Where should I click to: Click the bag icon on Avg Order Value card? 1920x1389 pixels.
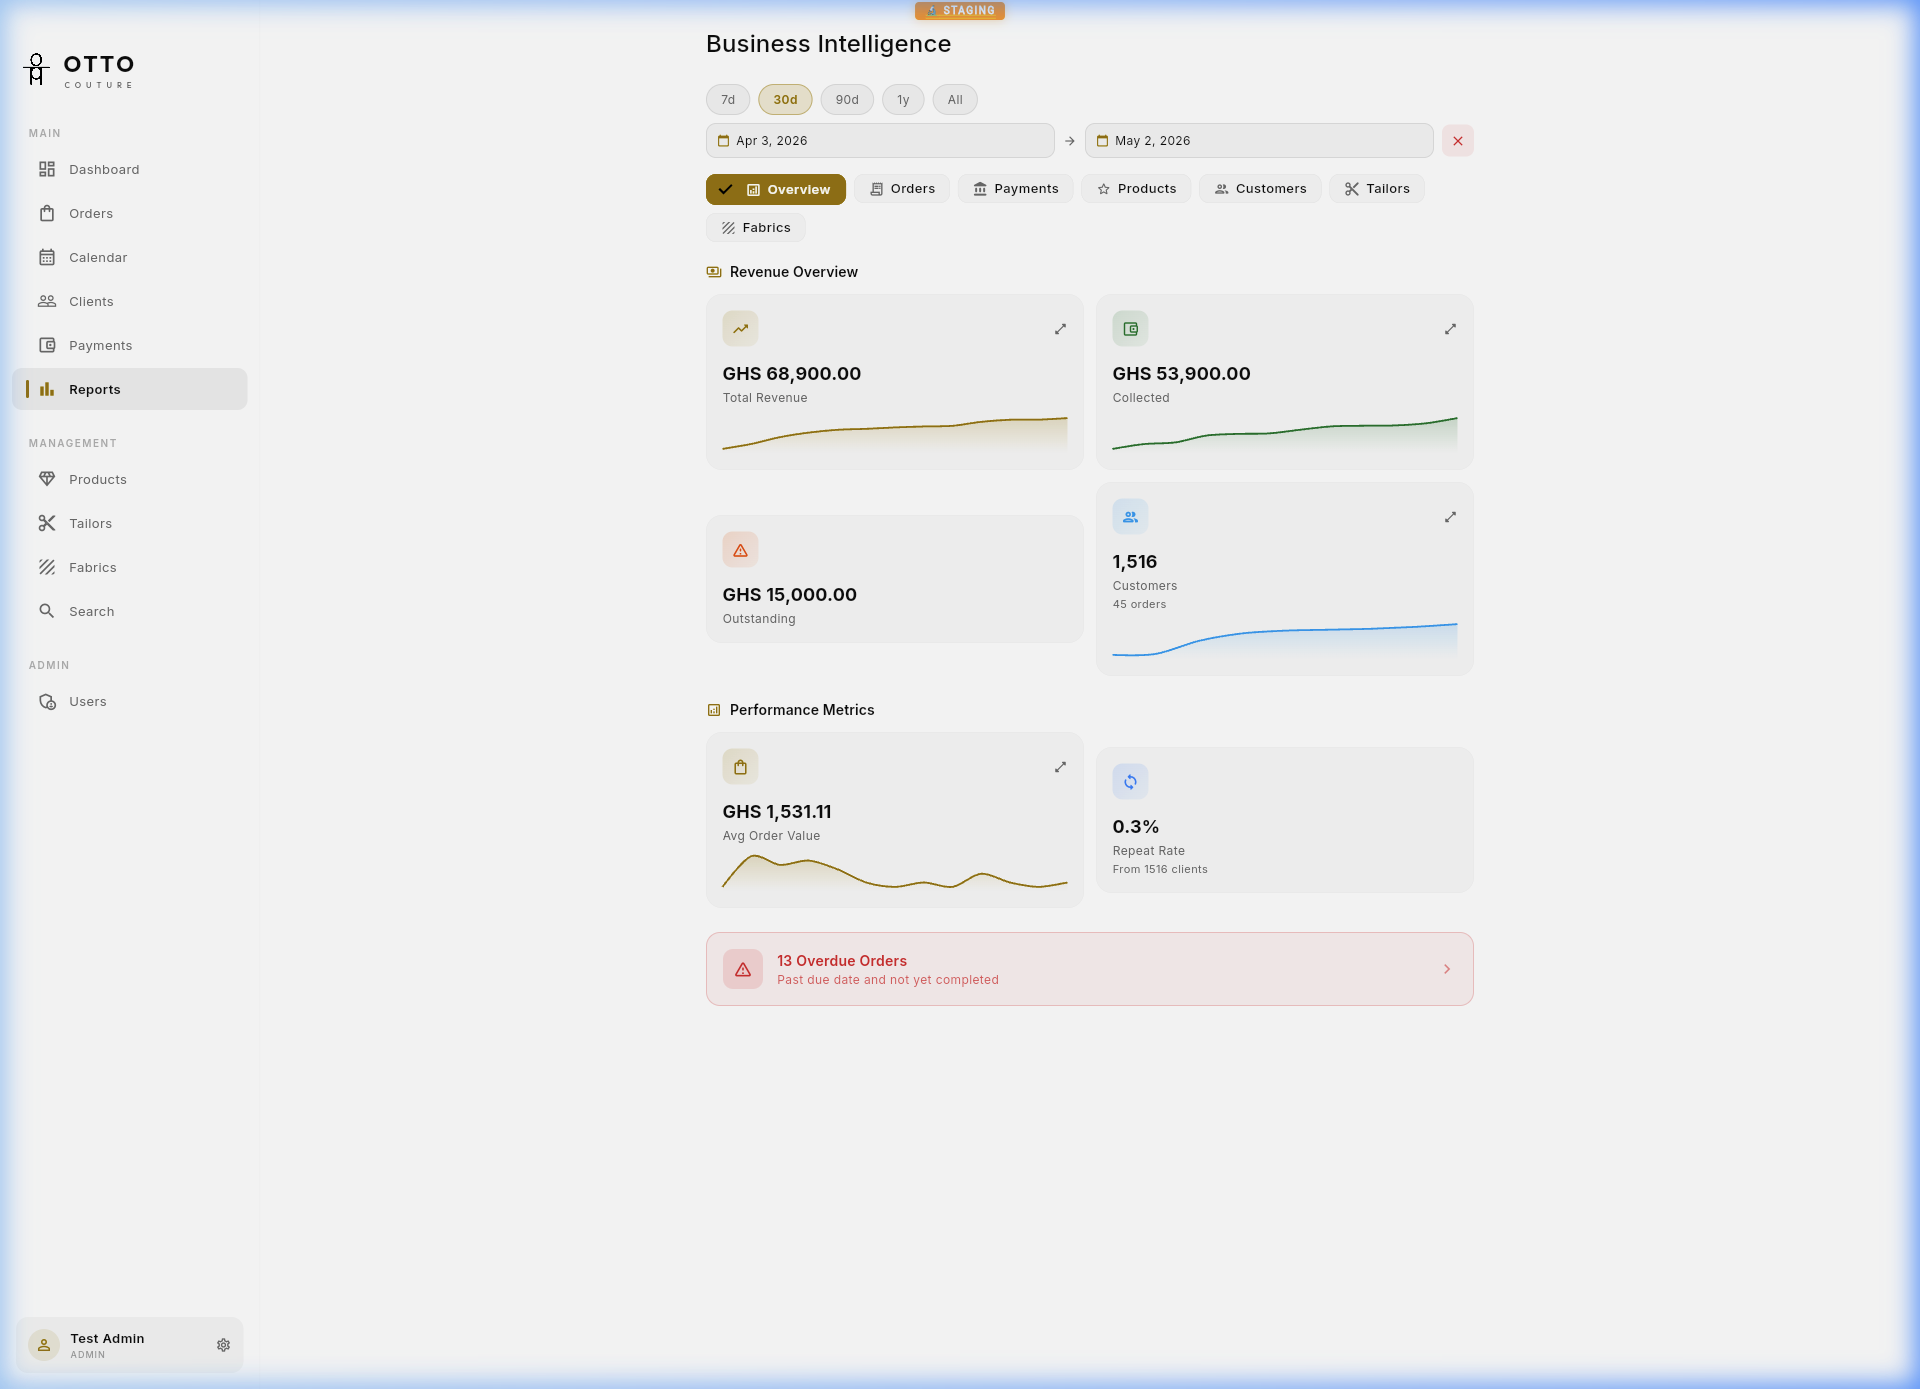[740, 767]
